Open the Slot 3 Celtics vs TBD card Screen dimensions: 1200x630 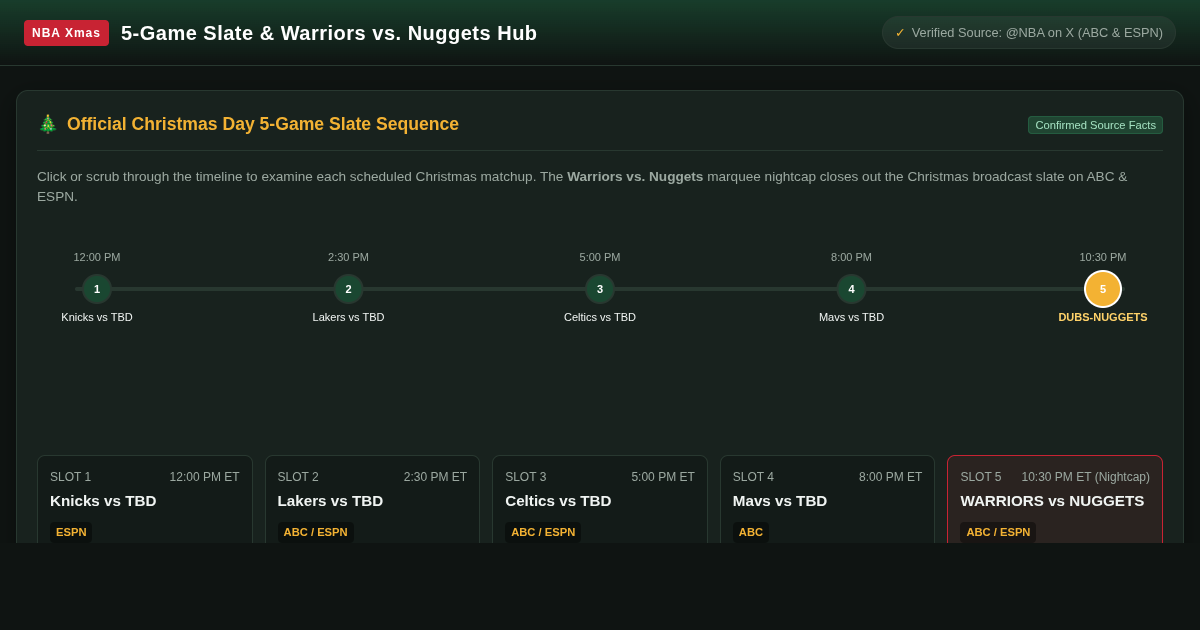[x=600, y=499]
